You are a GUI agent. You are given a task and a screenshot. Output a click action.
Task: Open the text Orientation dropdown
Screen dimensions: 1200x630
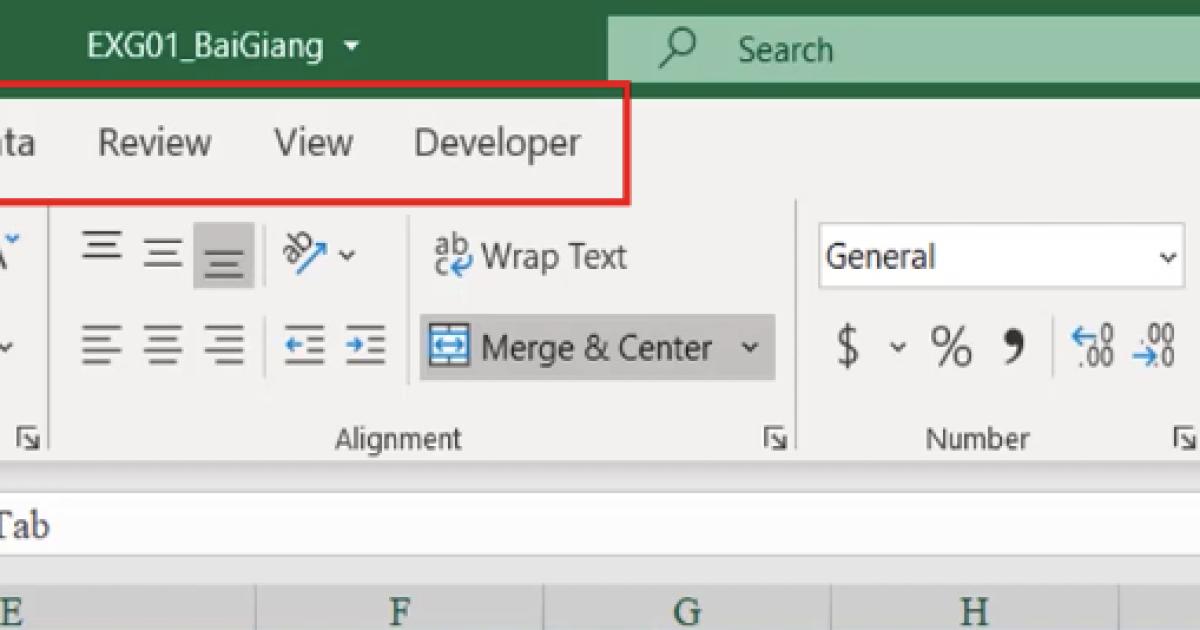point(347,256)
